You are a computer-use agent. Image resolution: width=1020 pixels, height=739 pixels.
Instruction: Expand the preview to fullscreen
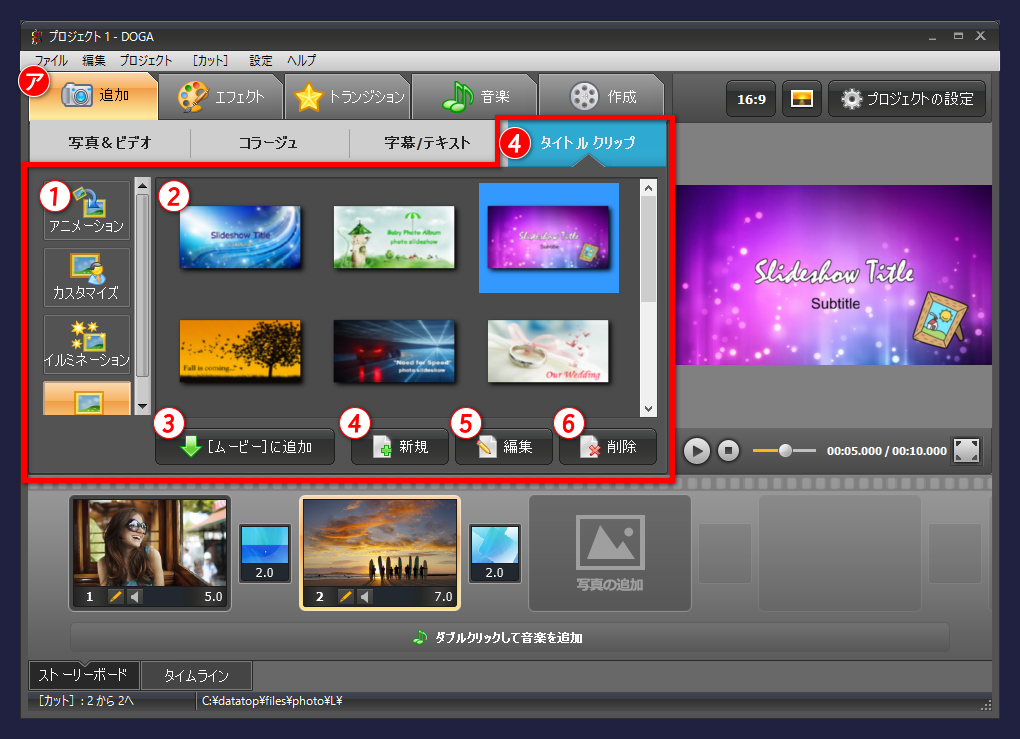tap(966, 451)
